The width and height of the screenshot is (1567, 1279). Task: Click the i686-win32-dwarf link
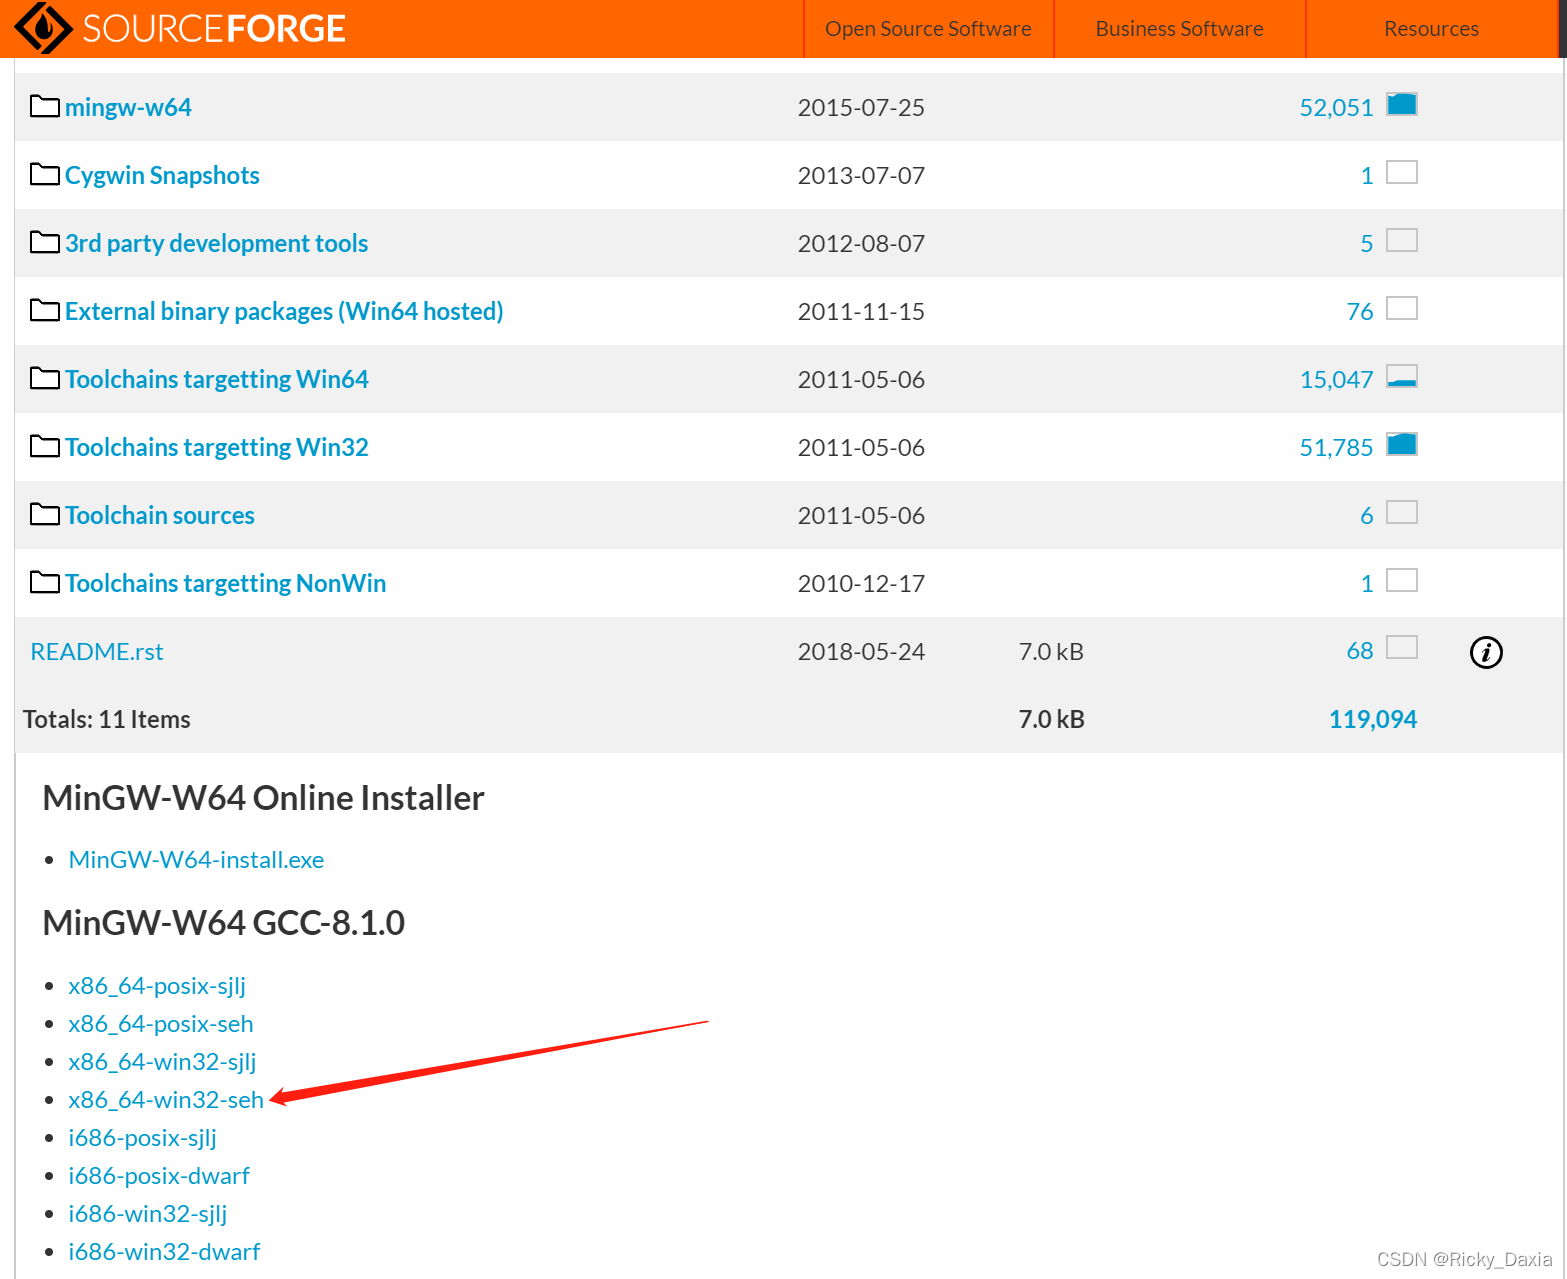pos(164,1252)
